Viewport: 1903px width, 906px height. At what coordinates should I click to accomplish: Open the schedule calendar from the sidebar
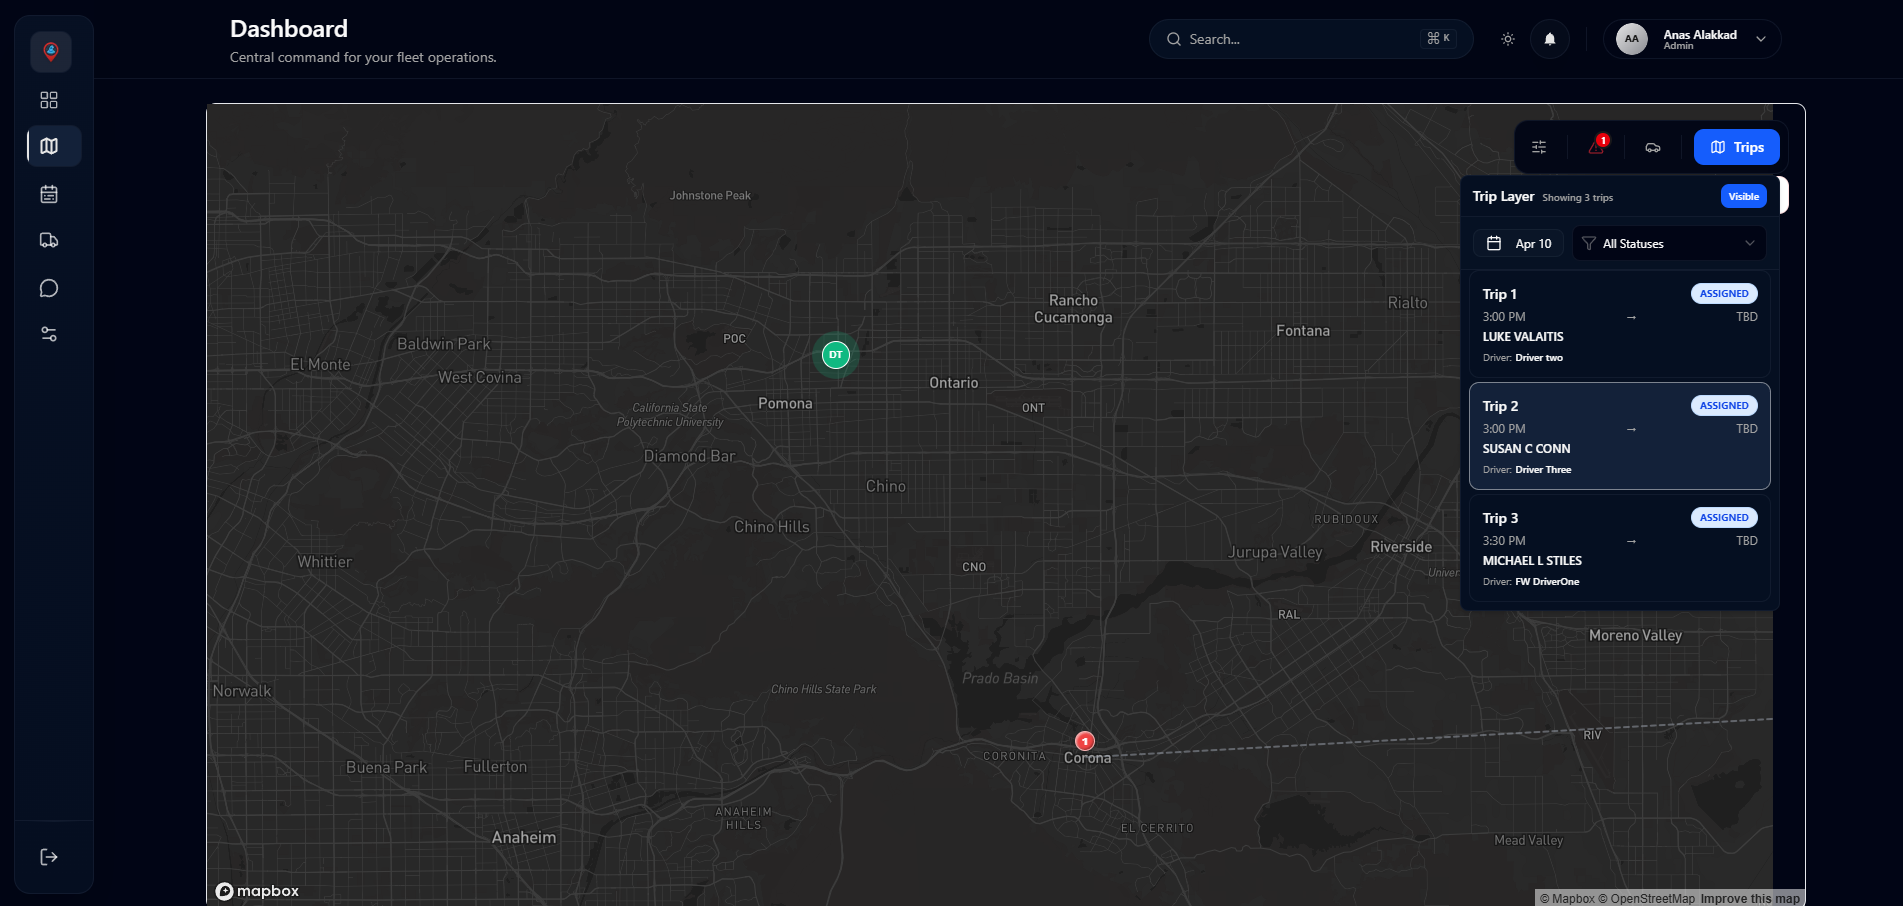click(48, 193)
